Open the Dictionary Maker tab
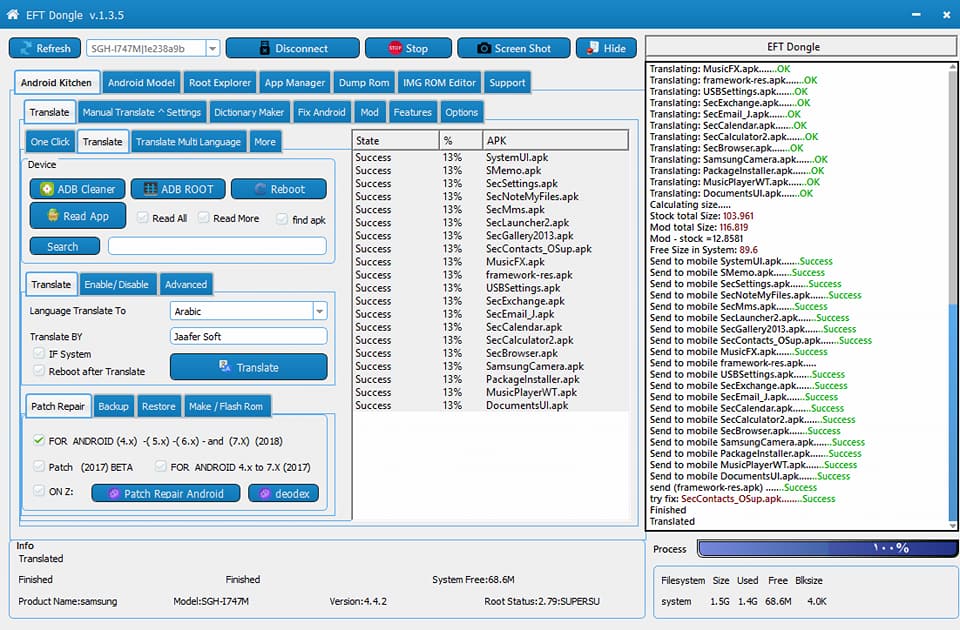This screenshot has width=960, height=630. (249, 113)
